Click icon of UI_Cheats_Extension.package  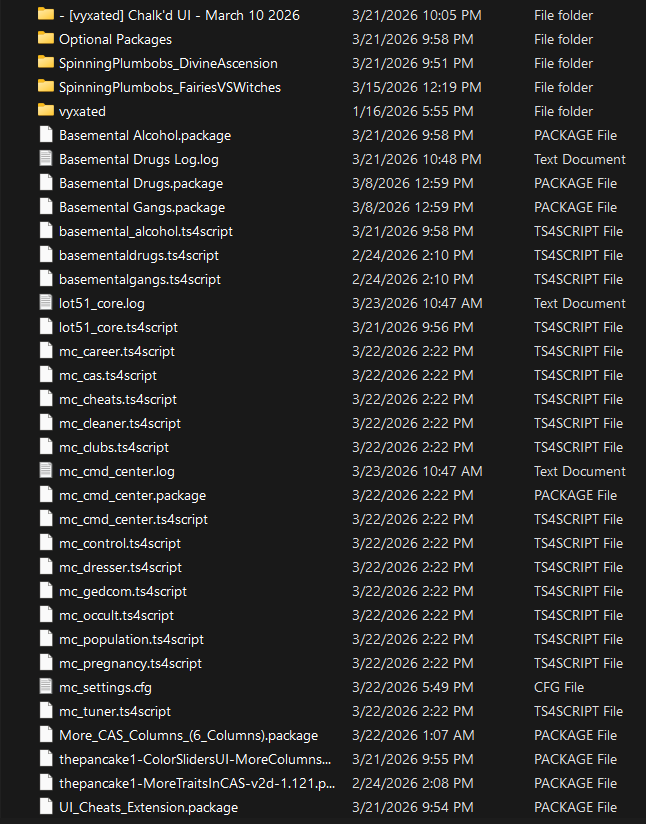(x=46, y=807)
